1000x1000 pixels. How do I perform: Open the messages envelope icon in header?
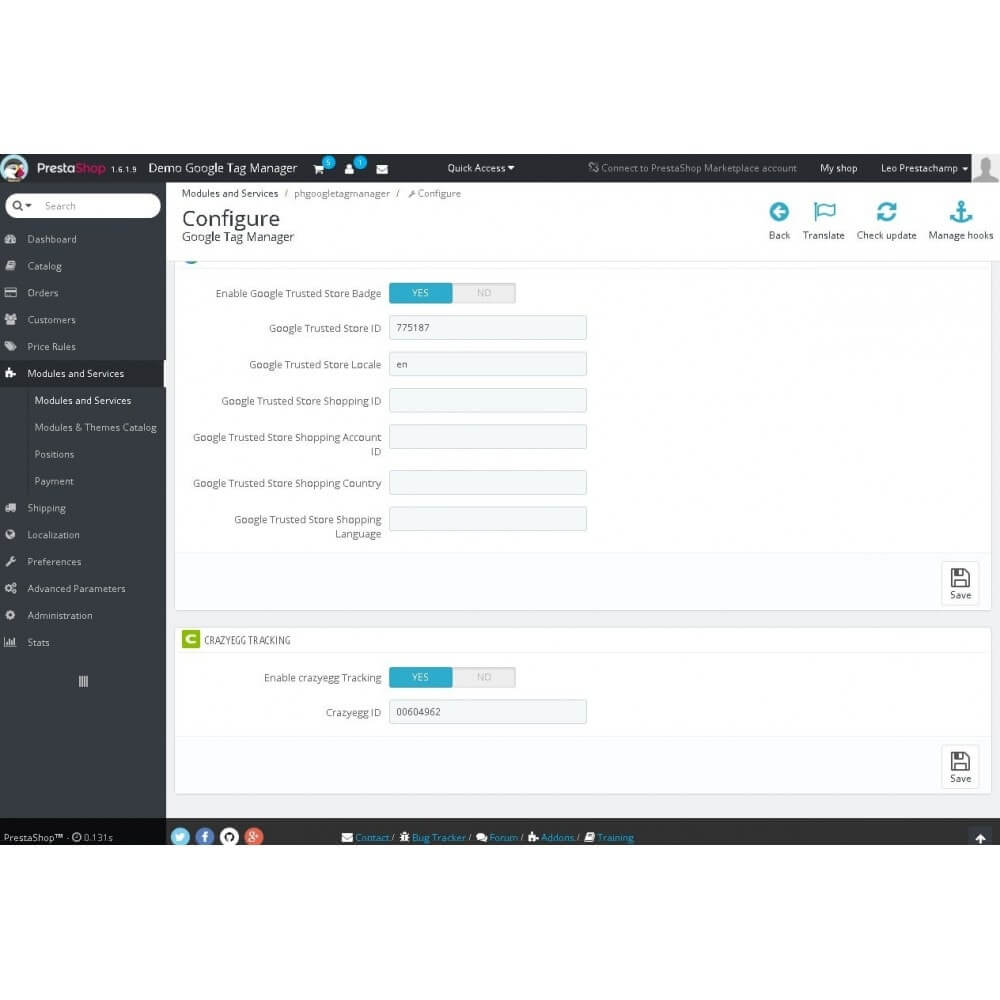pyautogui.click(x=382, y=169)
